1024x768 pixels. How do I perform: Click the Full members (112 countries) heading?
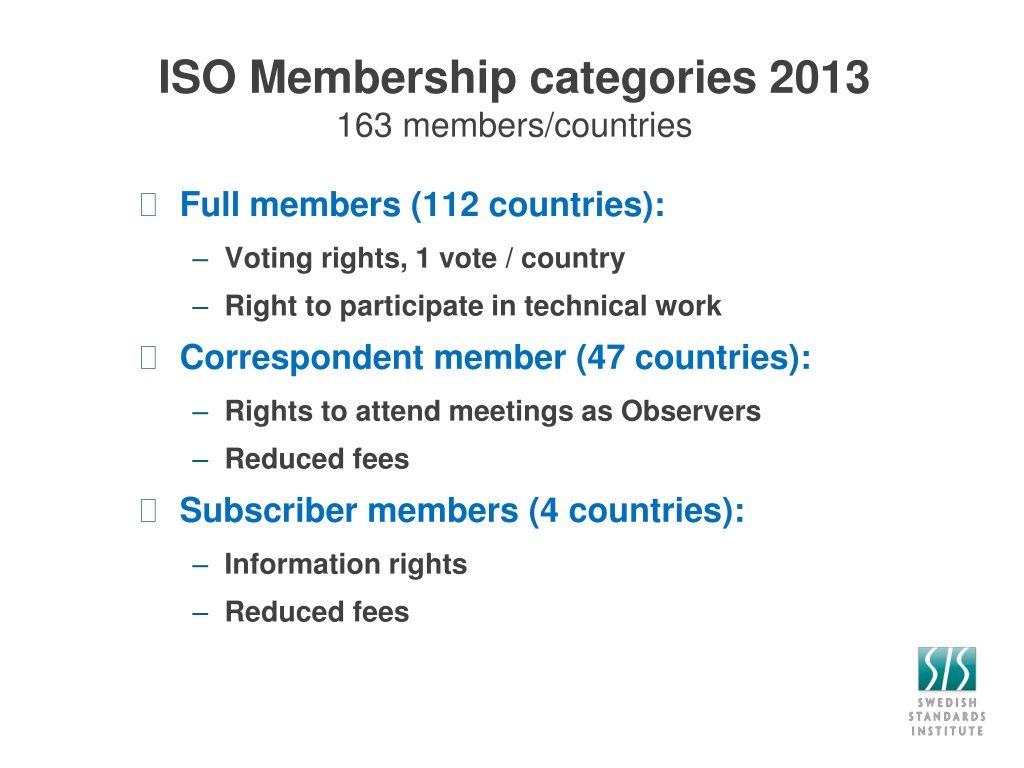[422, 204]
